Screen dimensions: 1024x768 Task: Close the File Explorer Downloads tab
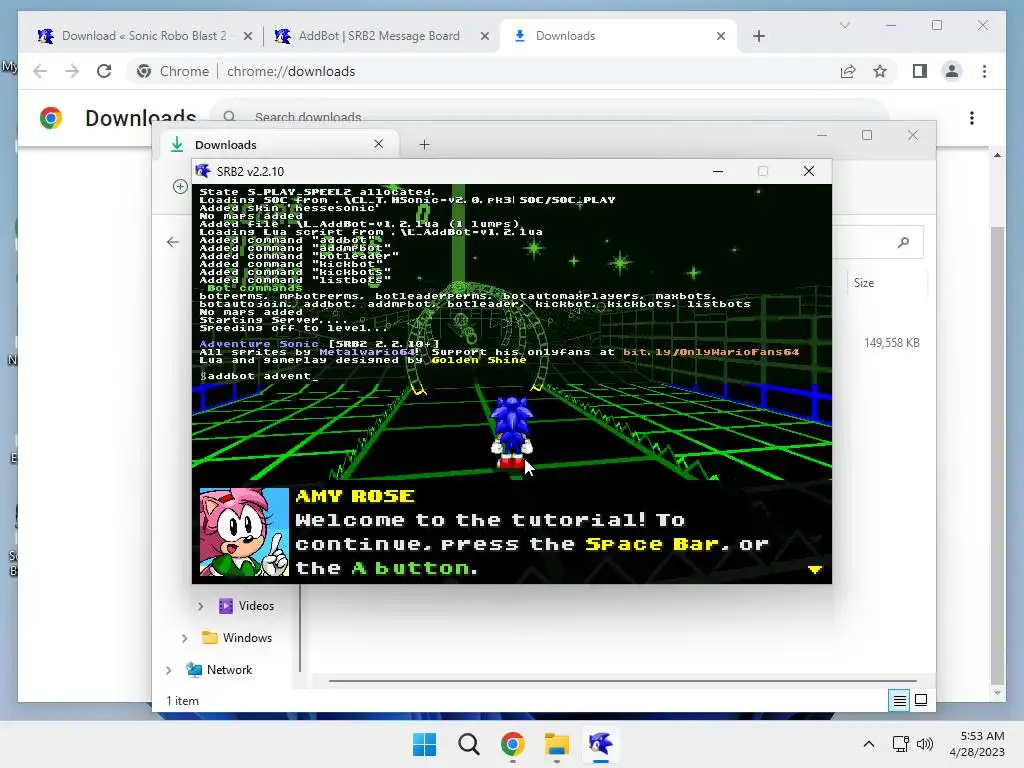pyautogui.click(x=379, y=144)
